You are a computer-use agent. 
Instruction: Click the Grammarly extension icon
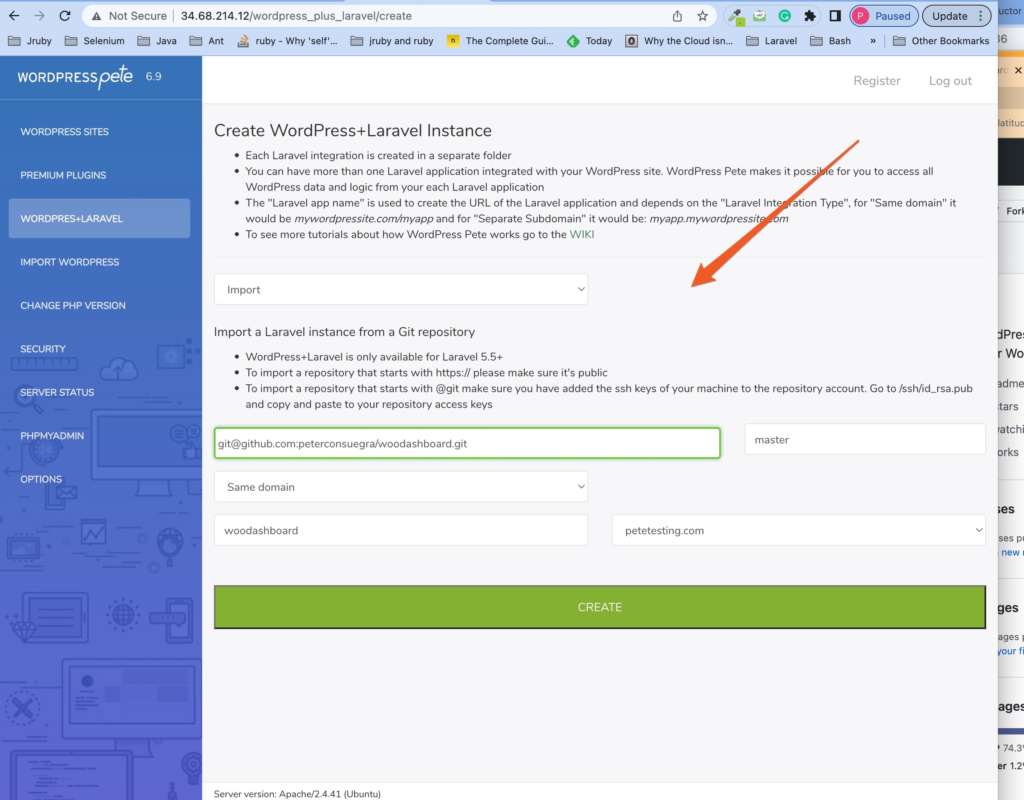click(785, 16)
